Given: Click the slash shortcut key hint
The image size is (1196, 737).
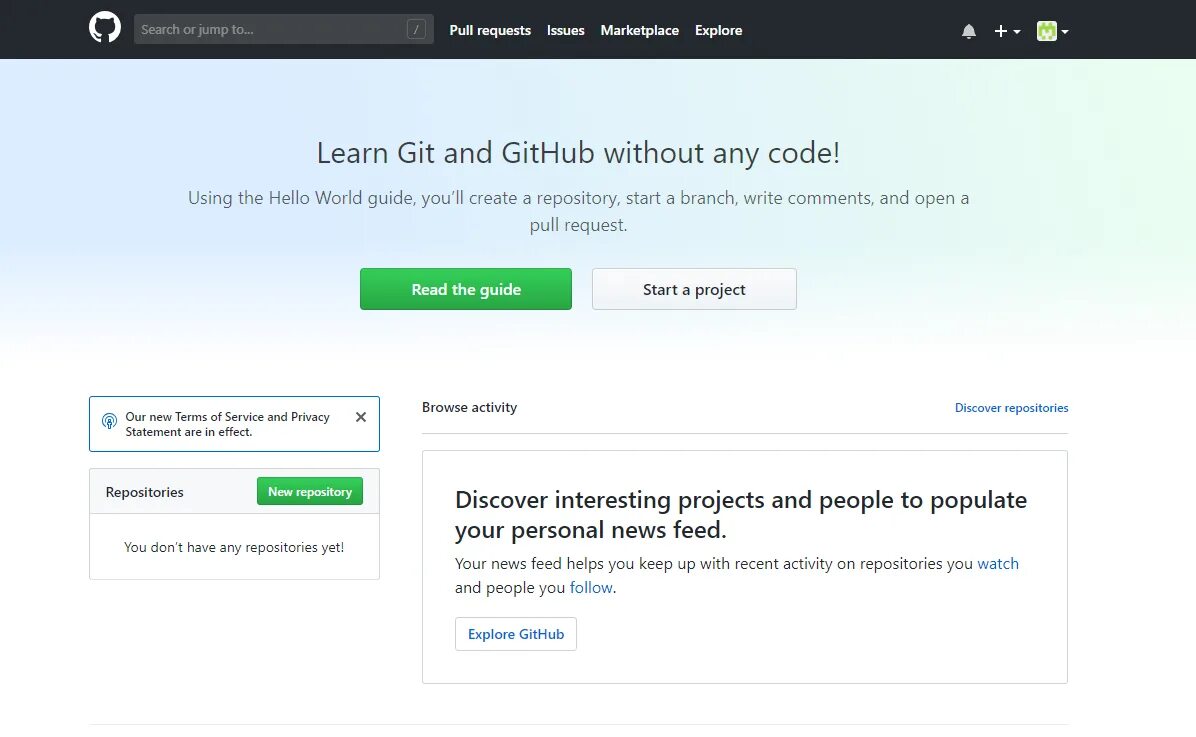Looking at the screenshot, I should tap(416, 29).
